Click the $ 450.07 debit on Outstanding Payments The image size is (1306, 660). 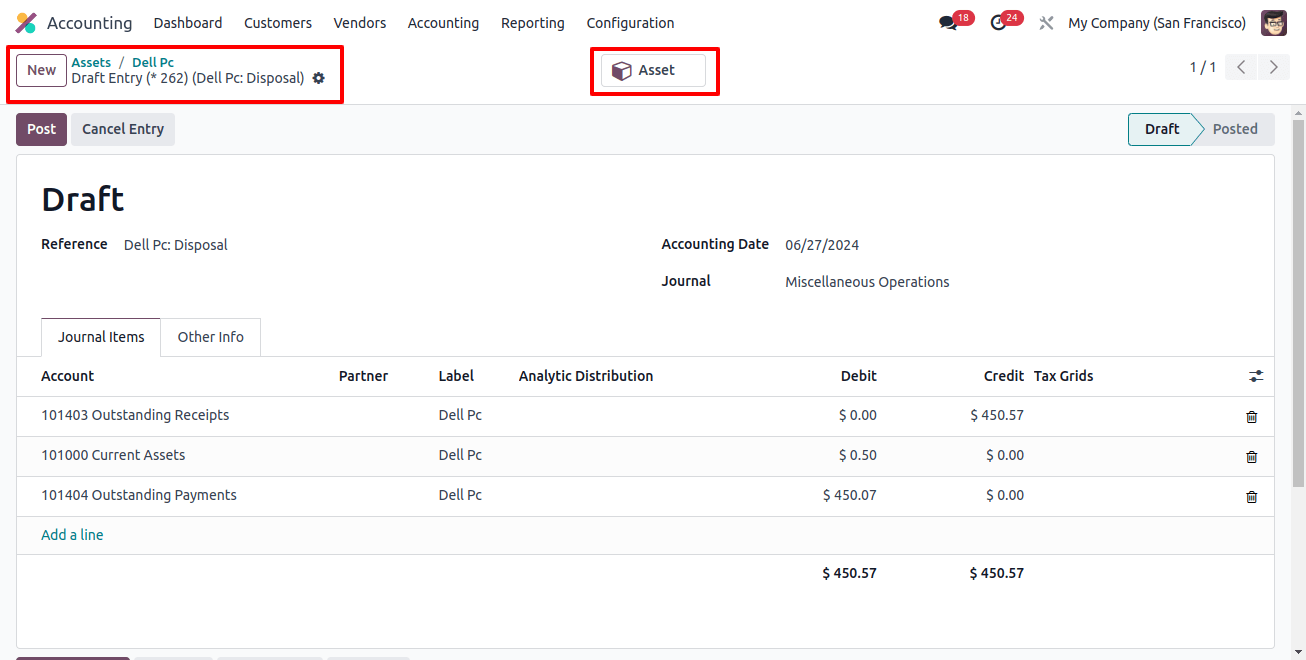[850, 495]
